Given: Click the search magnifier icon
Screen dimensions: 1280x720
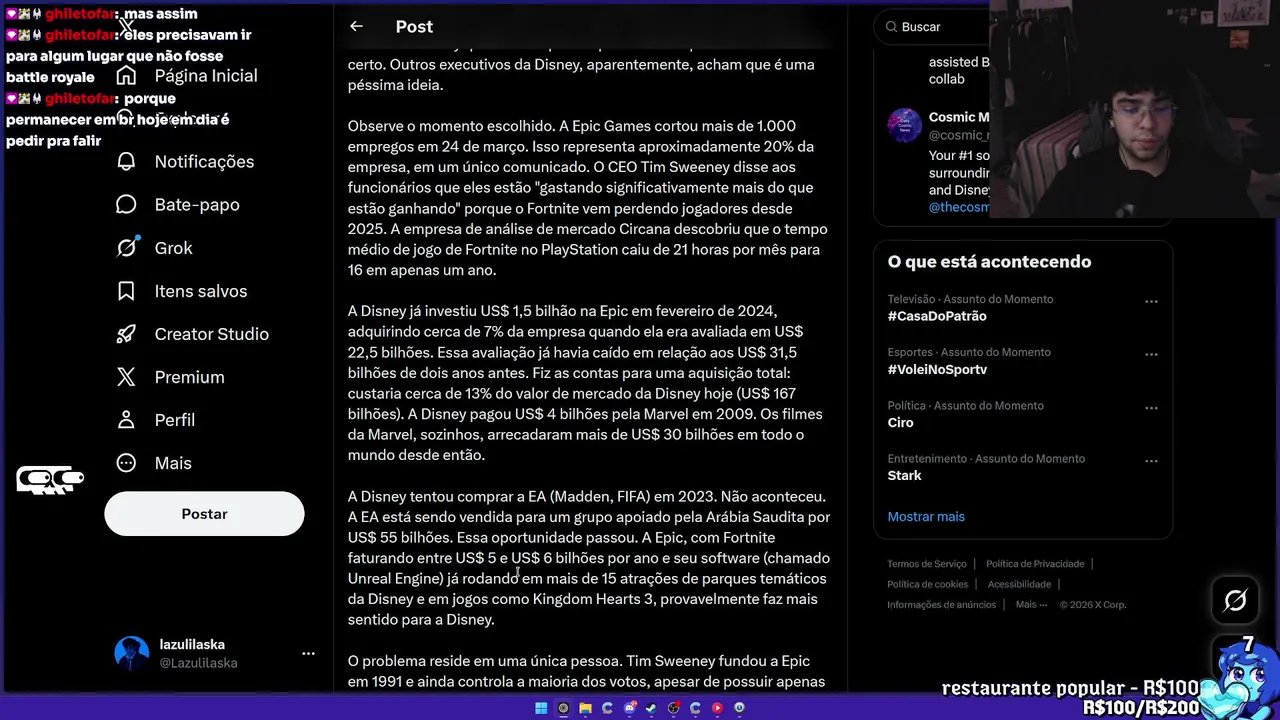Looking at the screenshot, I should [890, 27].
